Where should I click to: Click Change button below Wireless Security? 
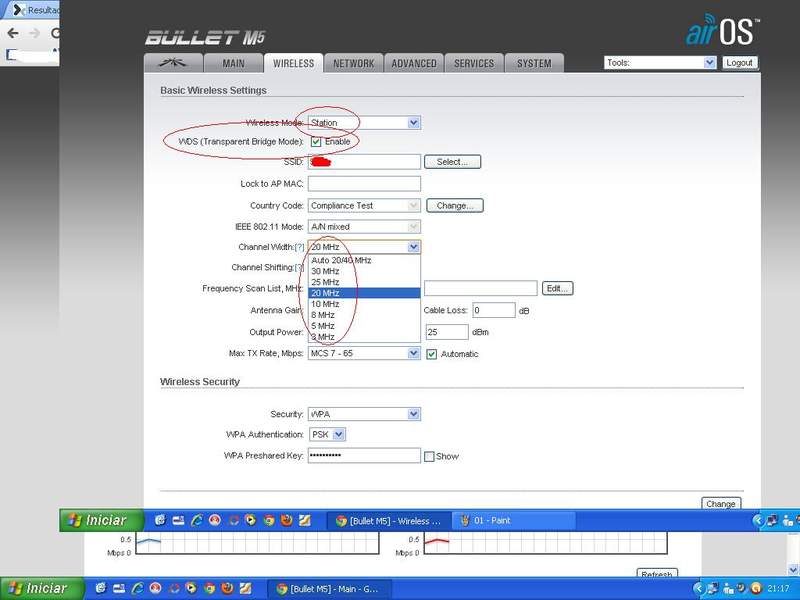click(721, 504)
